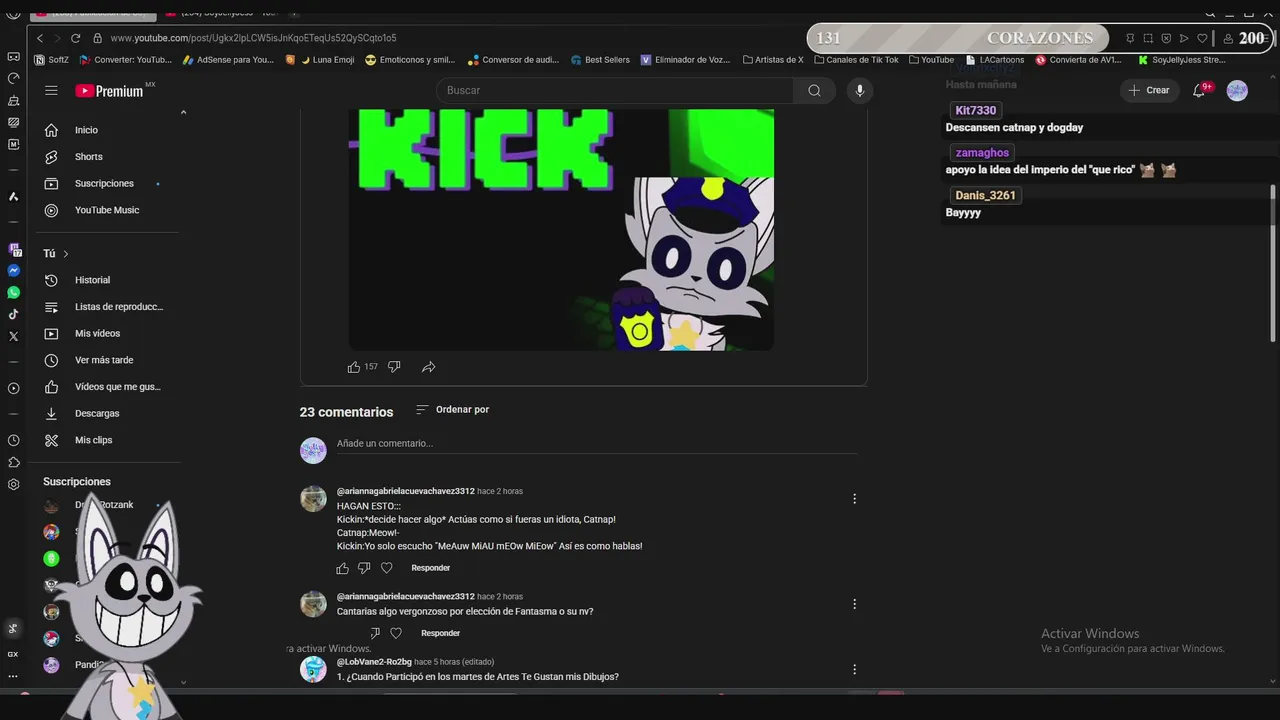This screenshot has height=720, width=1280.
Task: Open TikTok in the Opera sidebar
Action: tap(13, 315)
